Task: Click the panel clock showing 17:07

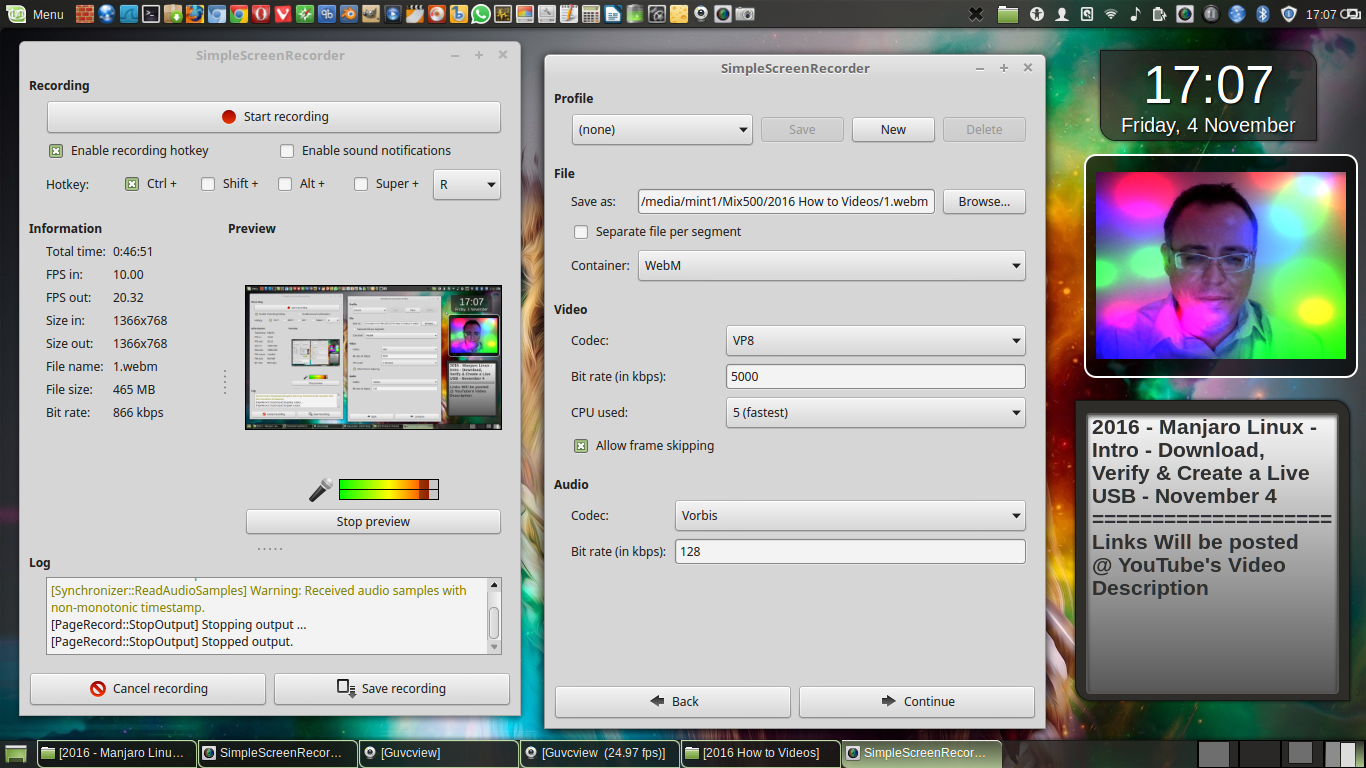Action: (1320, 14)
